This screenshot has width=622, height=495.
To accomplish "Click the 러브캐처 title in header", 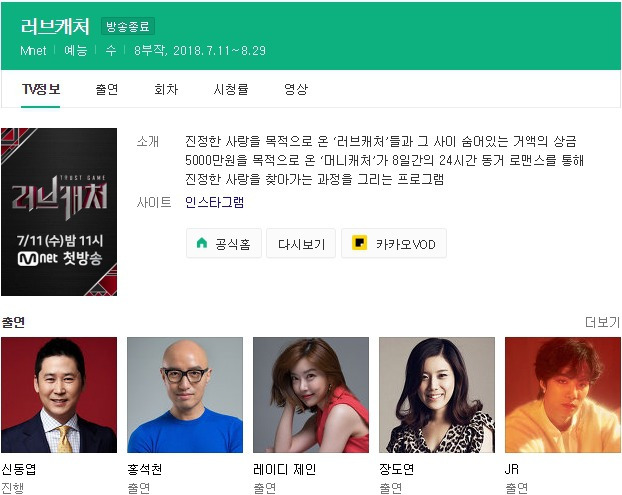I will pos(55,27).
